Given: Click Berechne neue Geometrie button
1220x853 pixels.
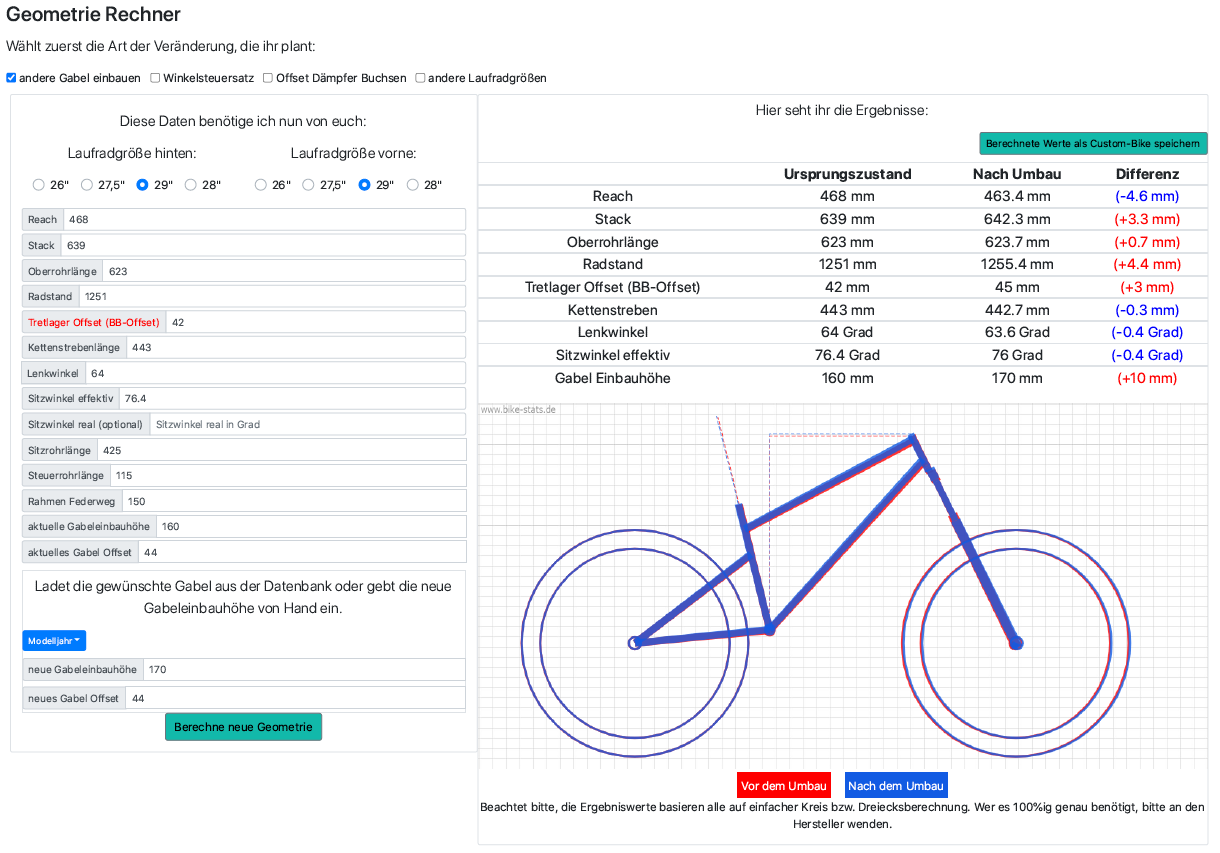Looking at the screenshot, I should pyautogui.click(x=243, y=727).
